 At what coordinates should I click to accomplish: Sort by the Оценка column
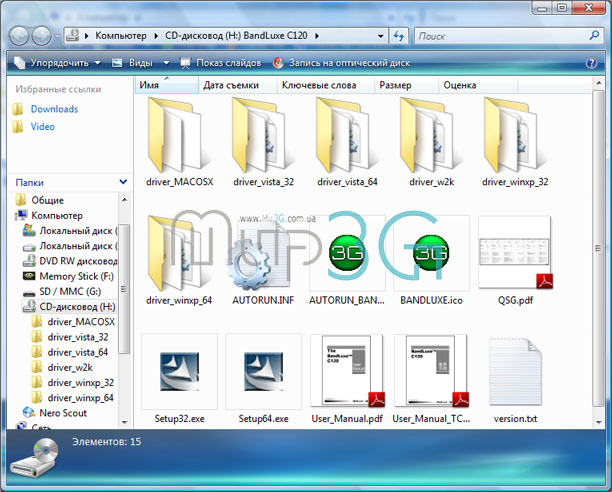479,85
